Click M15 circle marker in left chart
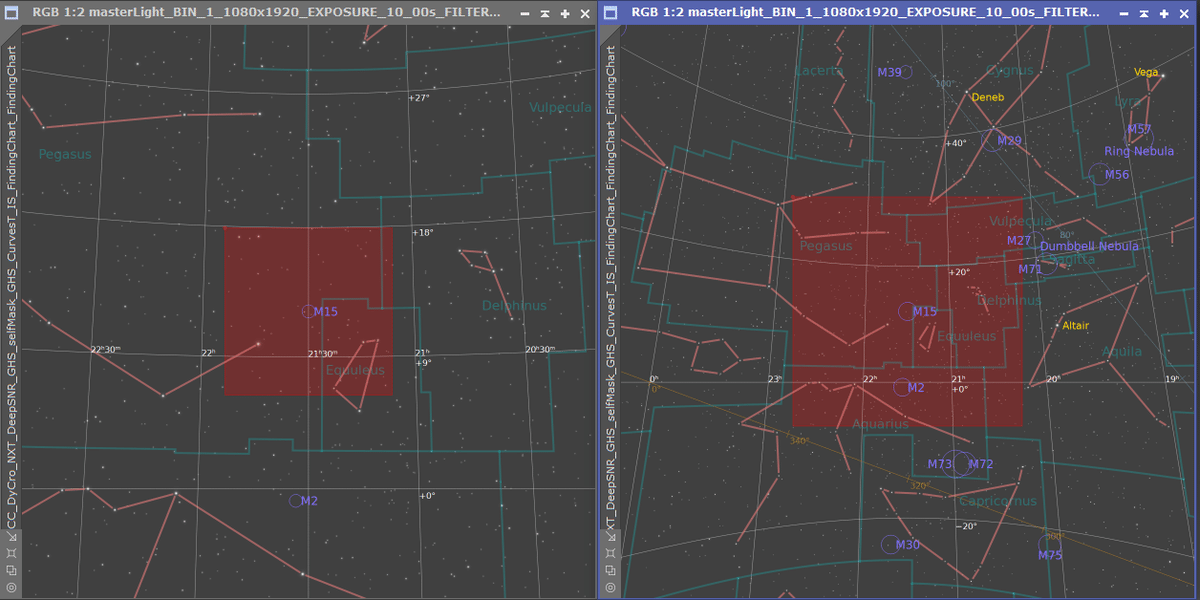 tap(307, 312)
